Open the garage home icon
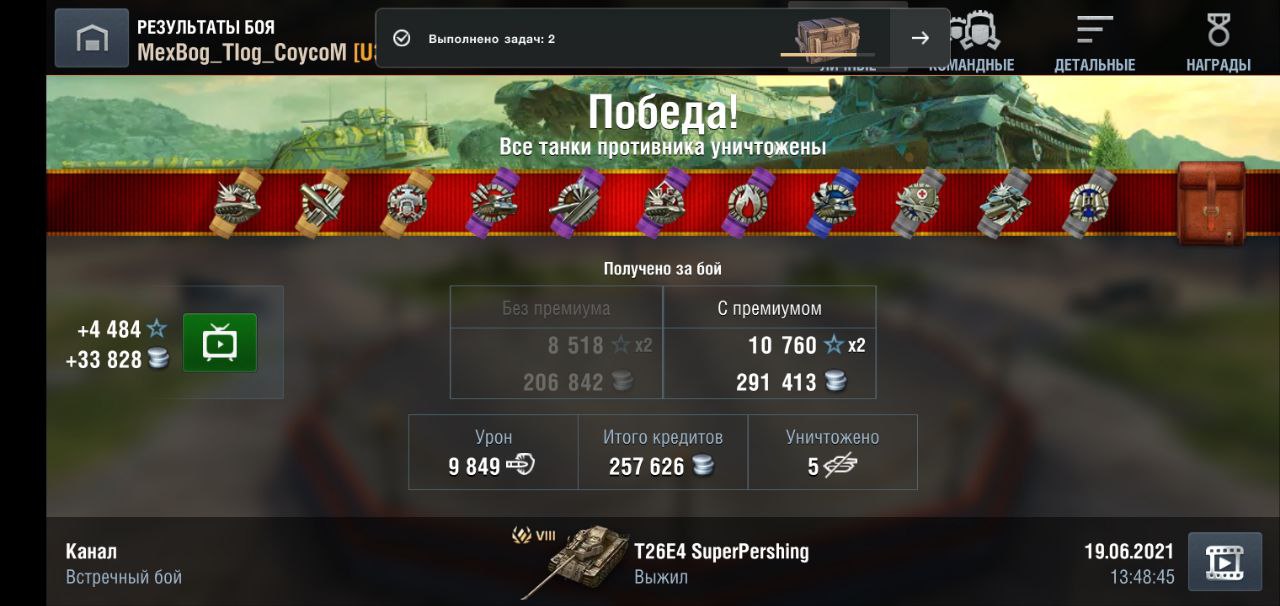Screen dimensions: 1280x606 92,38
